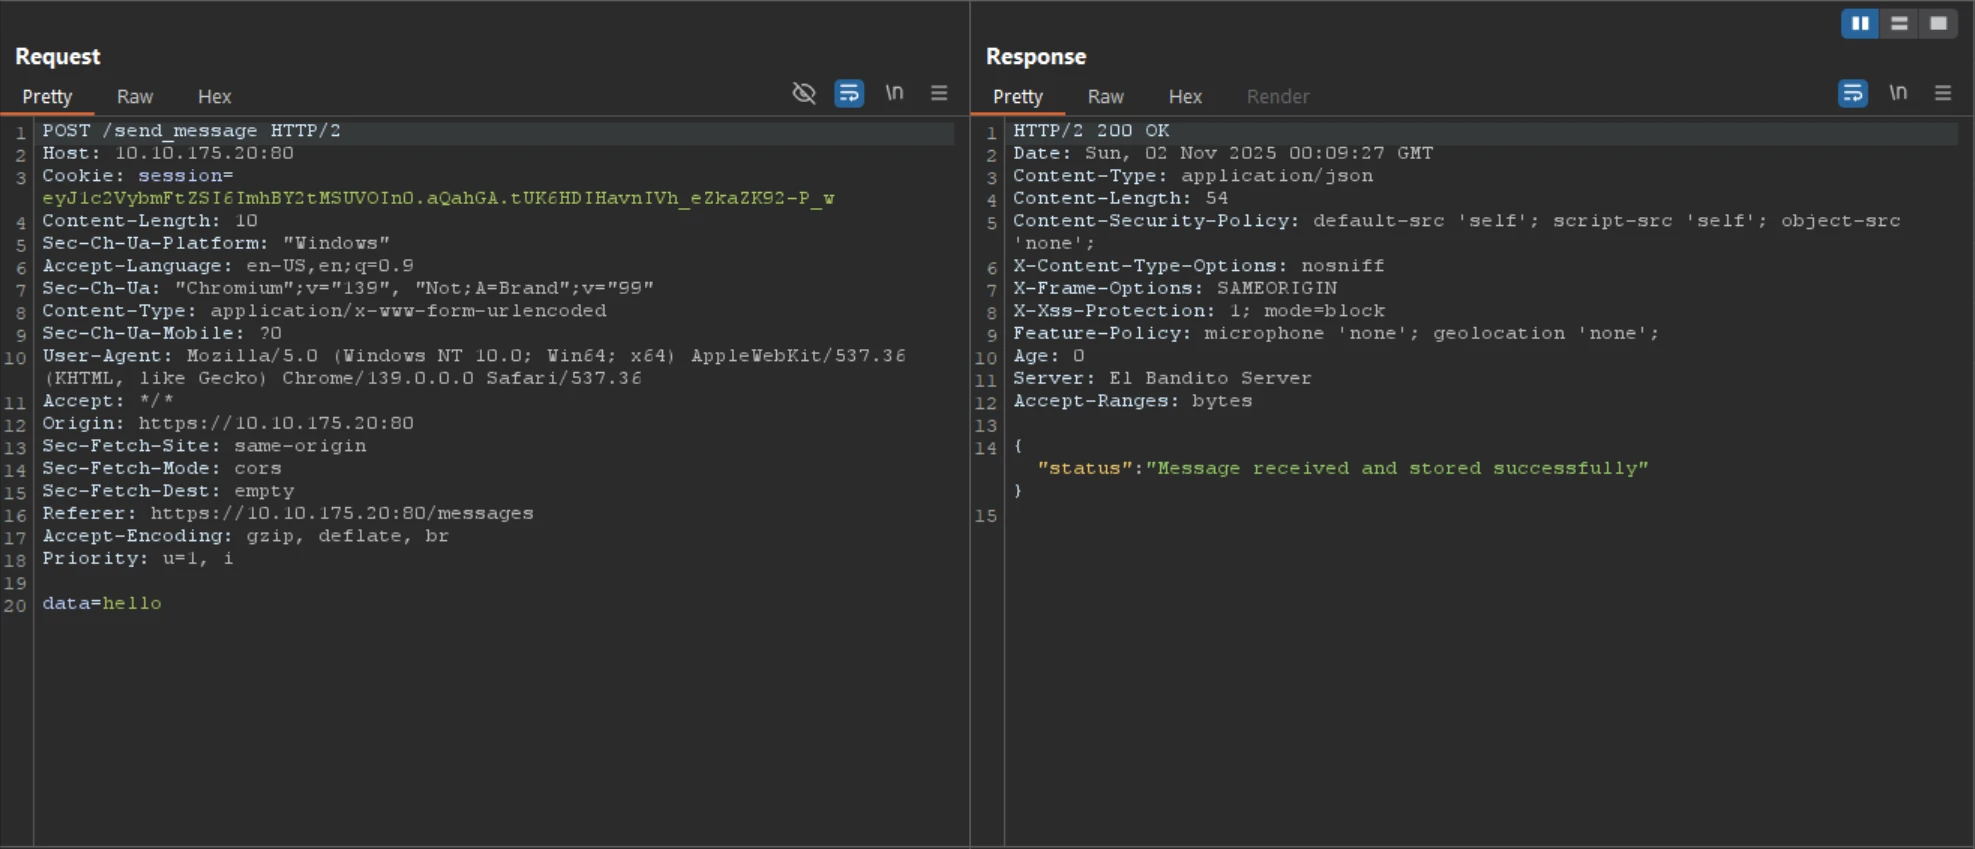
Task: Click the data=hello request body line
Action: pyautogui.click(x=102, y=603)
